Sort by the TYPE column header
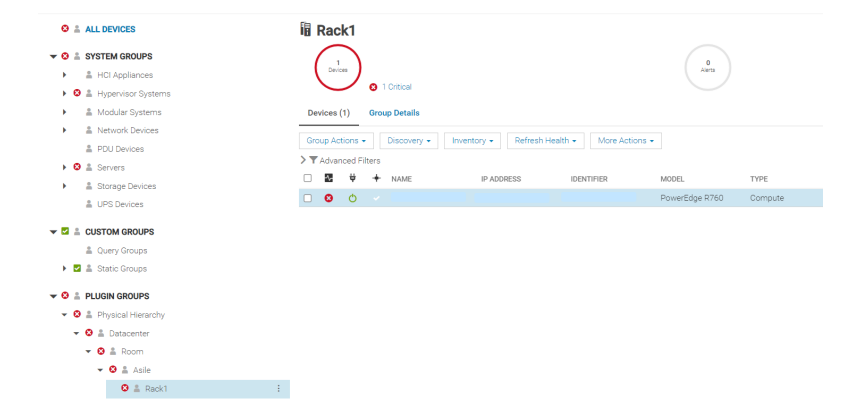 pos(759,179)
